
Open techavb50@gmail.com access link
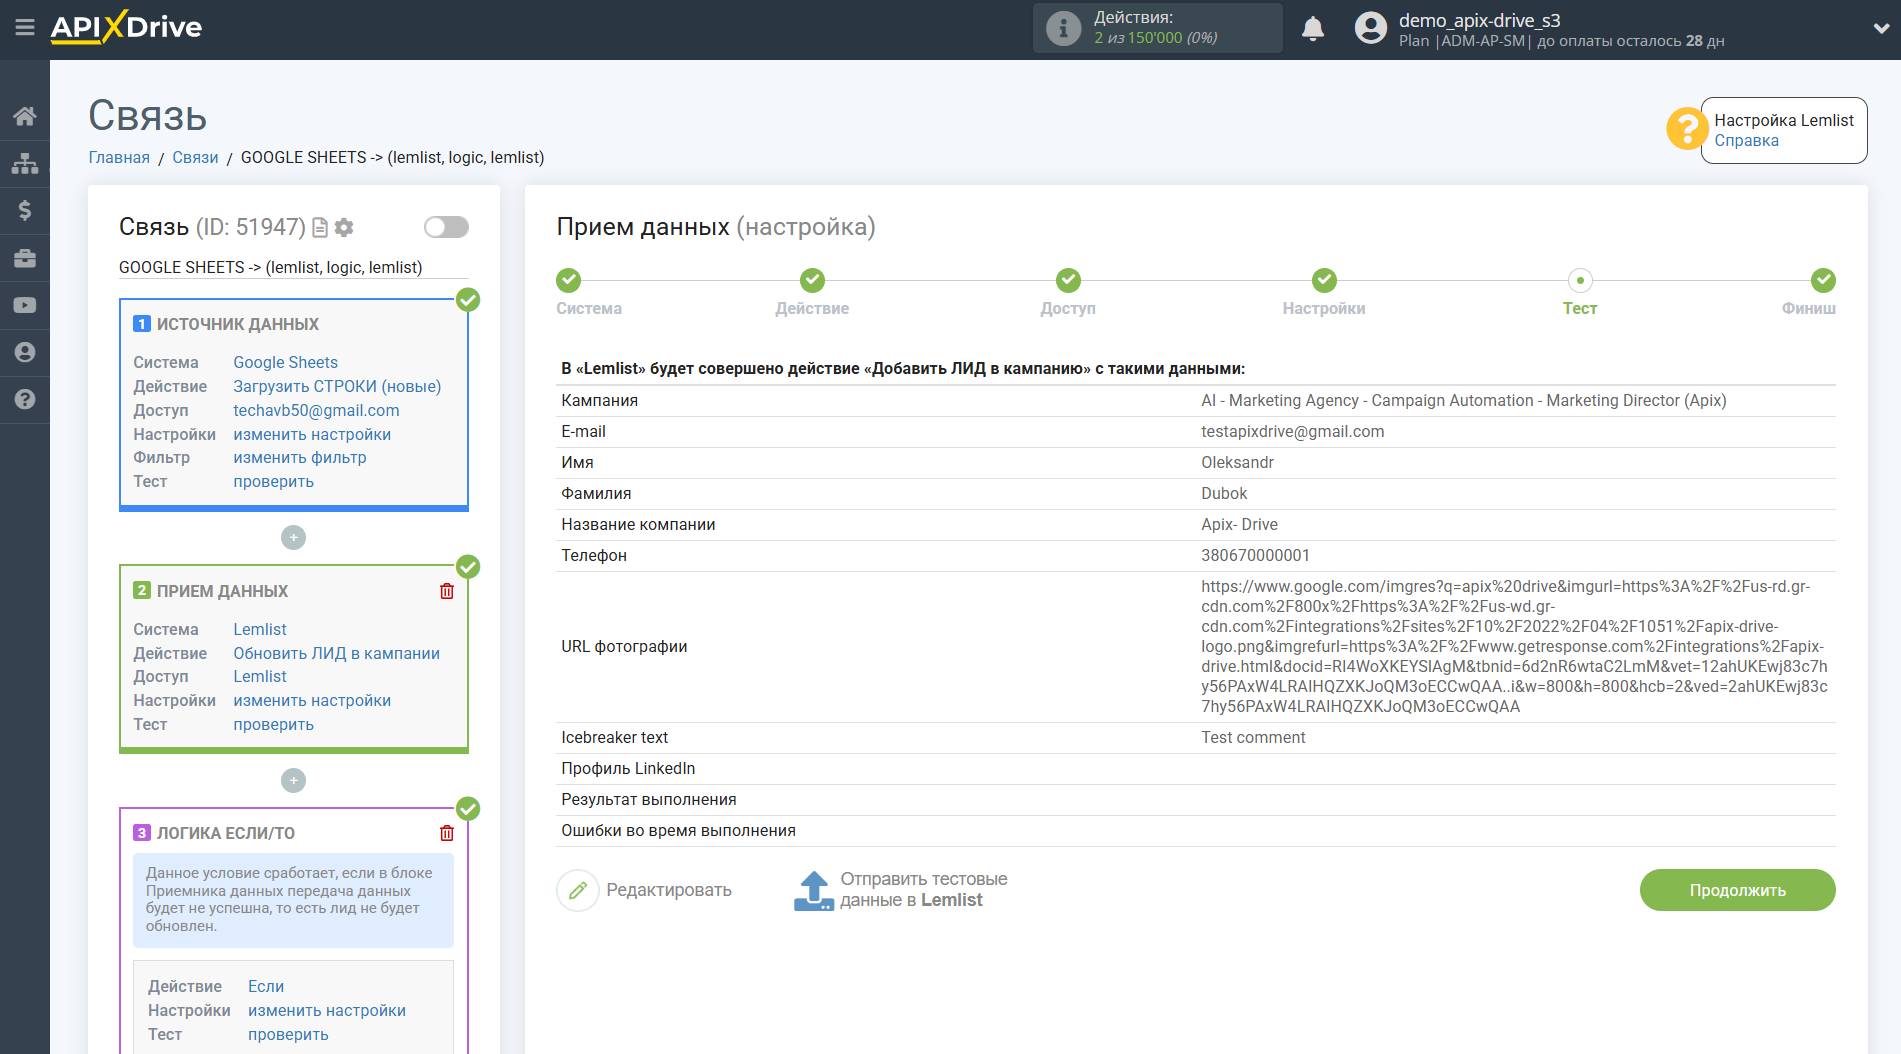[x=316, y=410]
